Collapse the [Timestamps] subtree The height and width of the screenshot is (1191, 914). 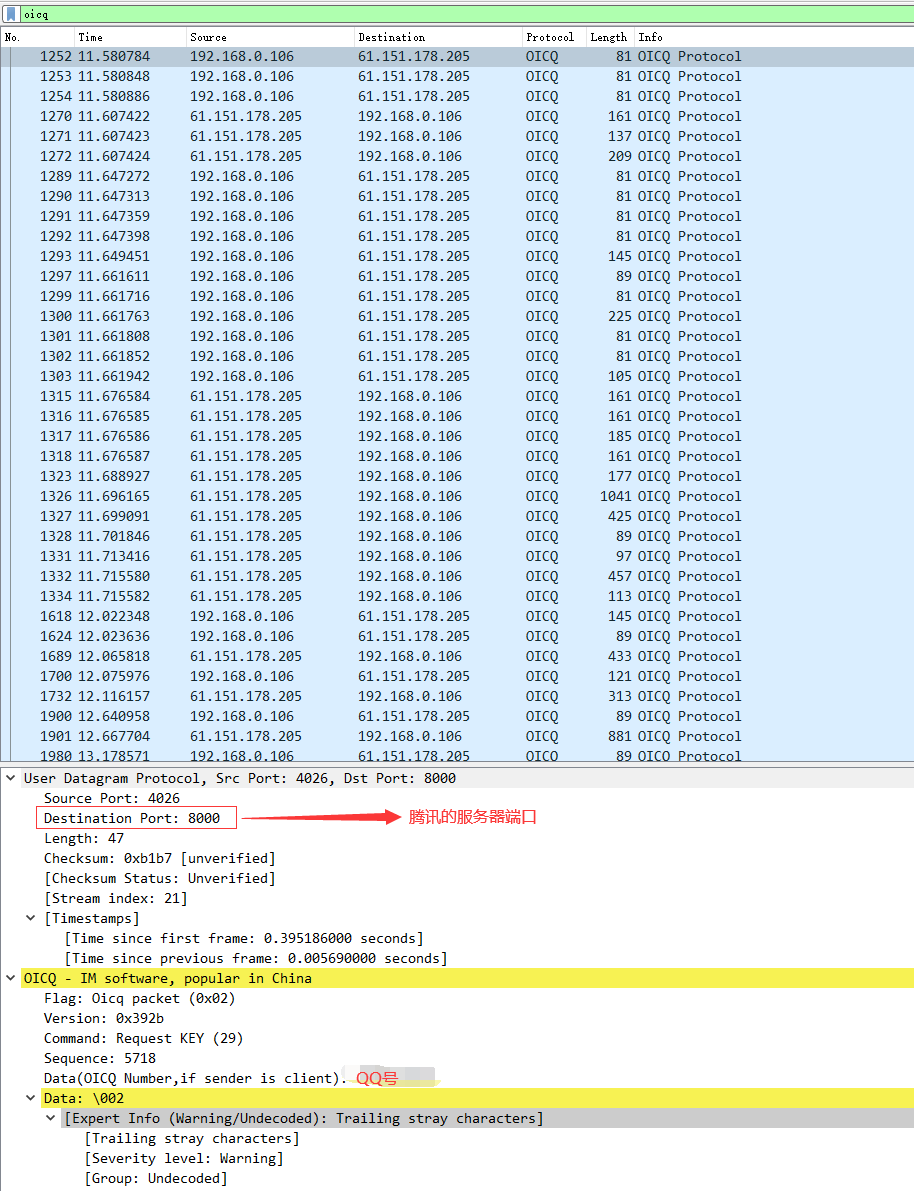30,918
